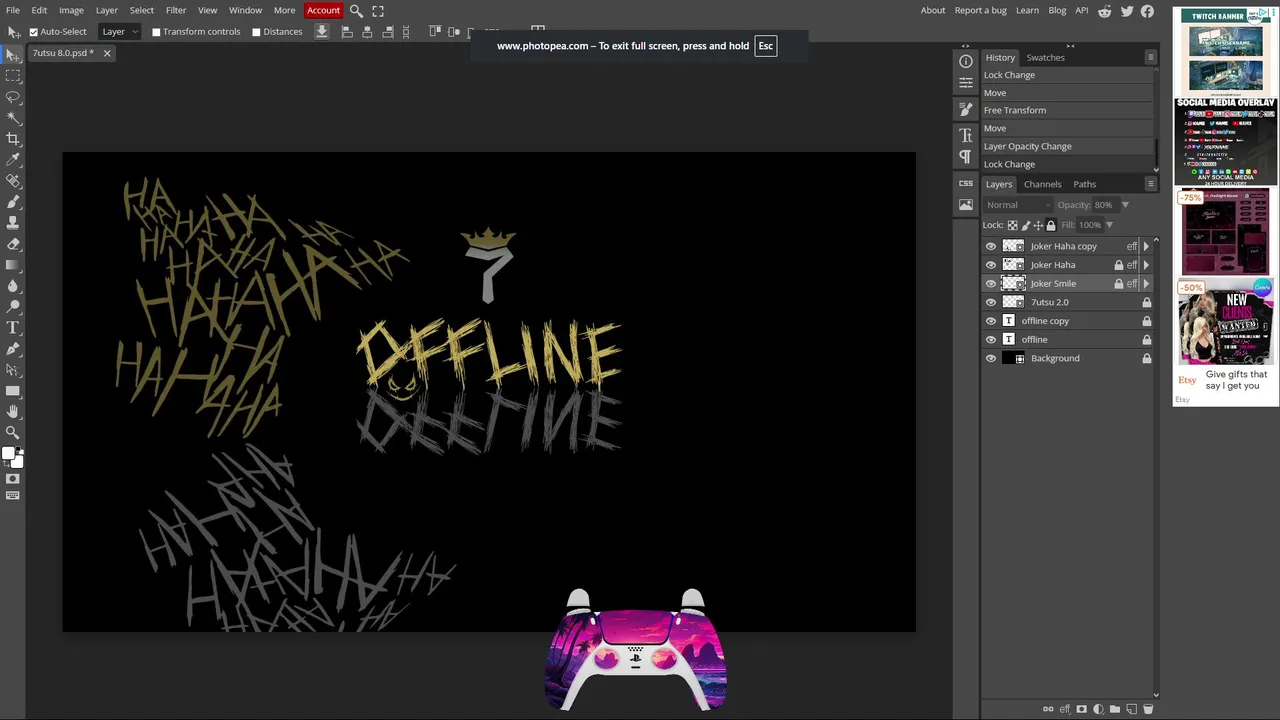1280x720 pixels.
Task: Toggle the Auto-Select checkbox
Action: coord(33,32)
